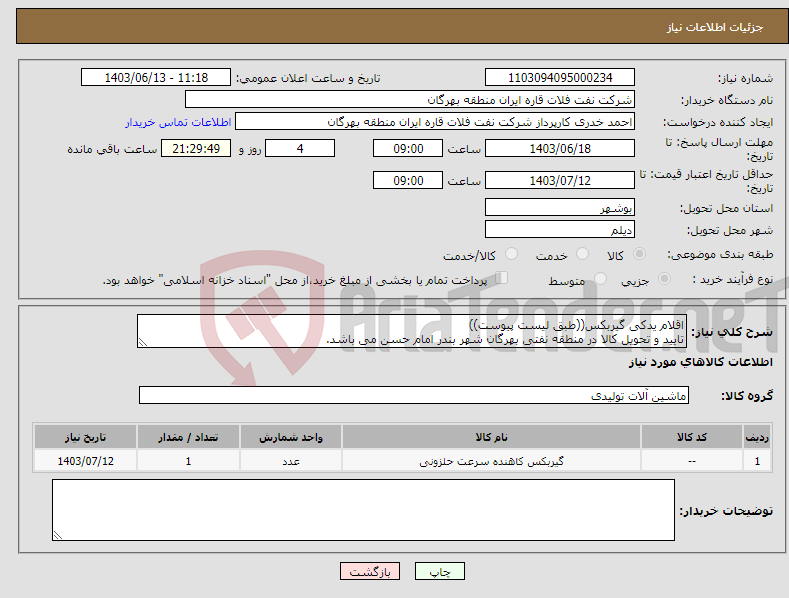Click the resize handle of شرح کلی نیاز

click(143, 343)
